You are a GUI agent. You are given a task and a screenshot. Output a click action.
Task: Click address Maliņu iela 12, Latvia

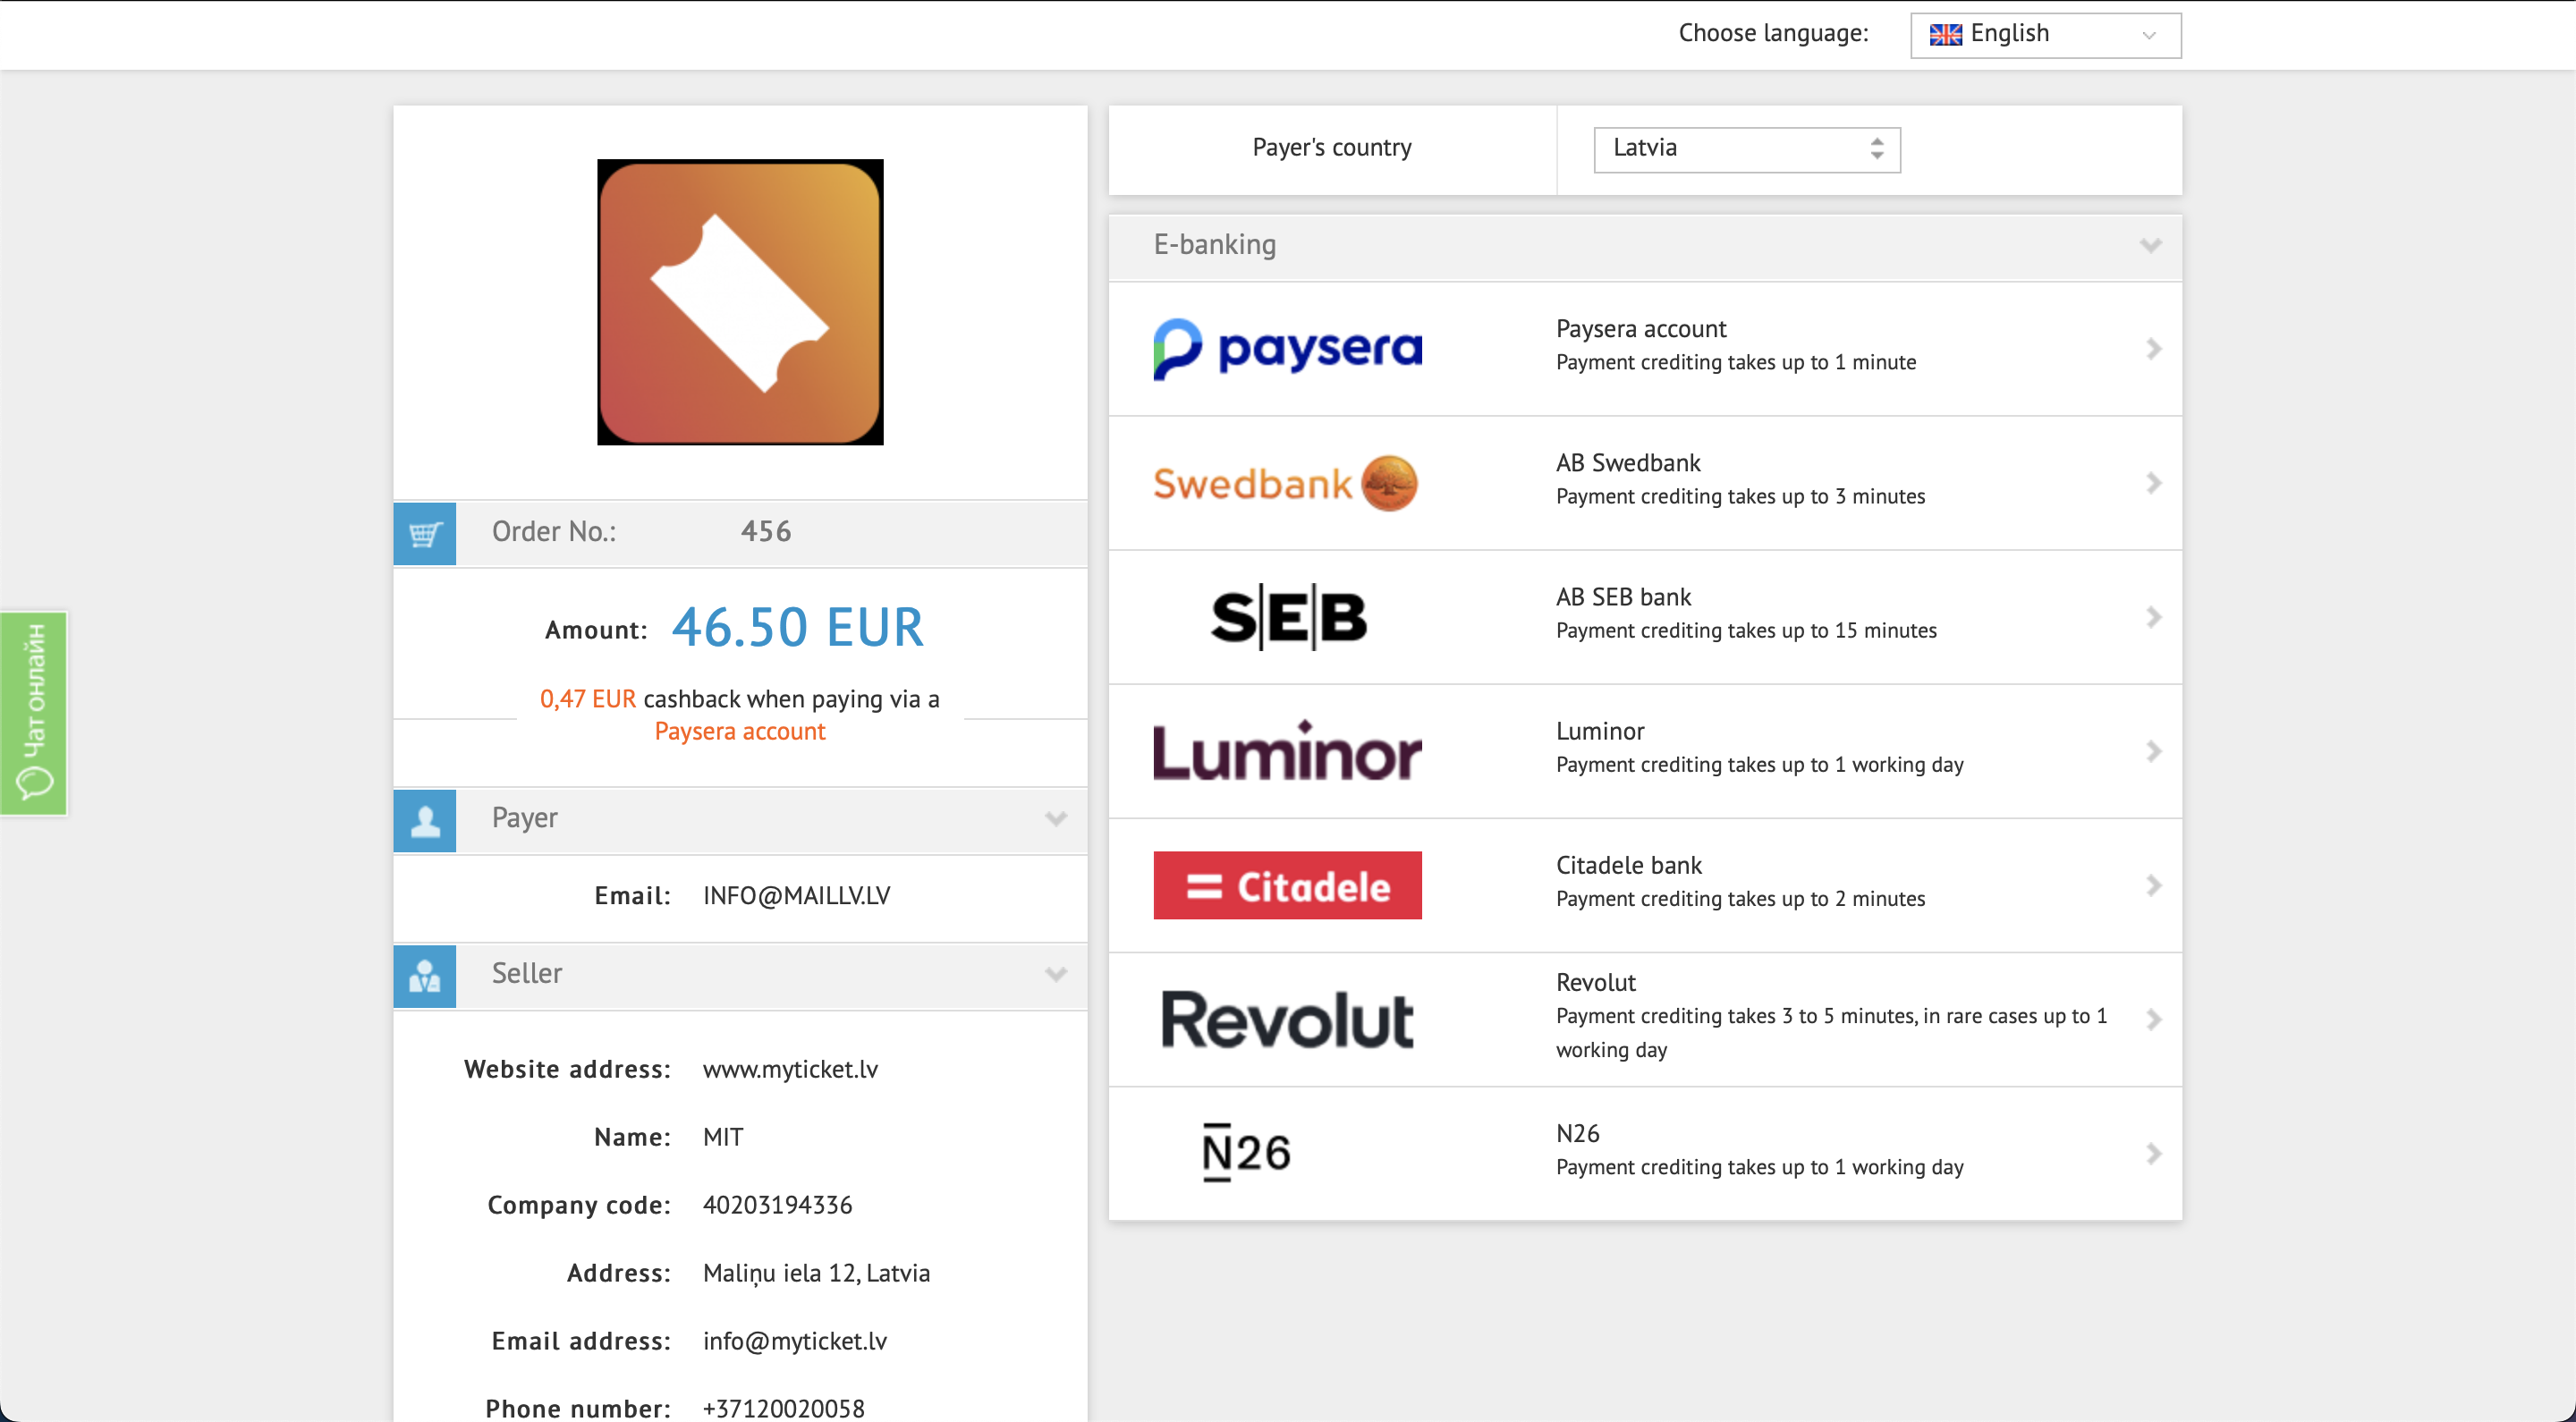point(816,1273)
